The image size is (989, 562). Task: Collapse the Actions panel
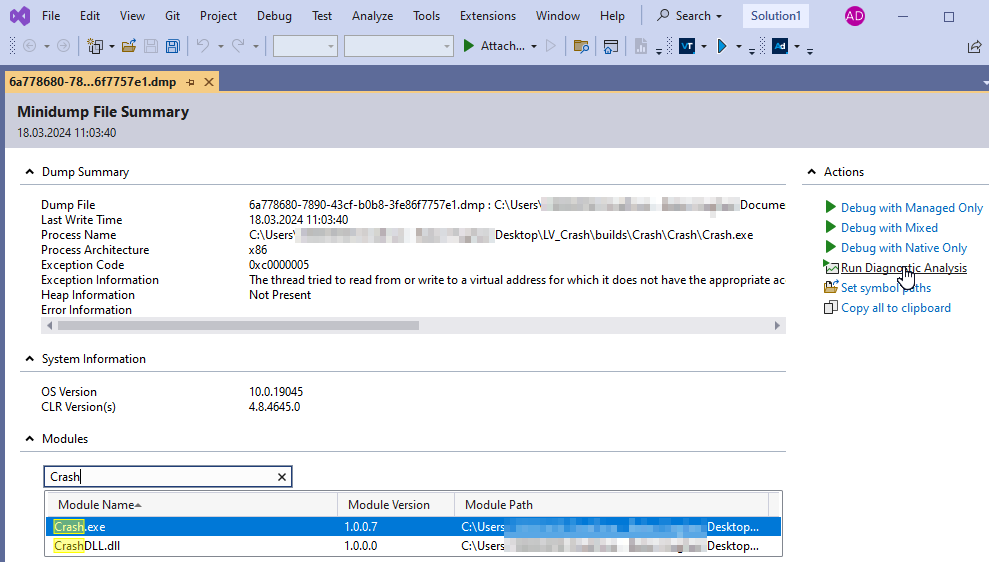pos(810,172)
